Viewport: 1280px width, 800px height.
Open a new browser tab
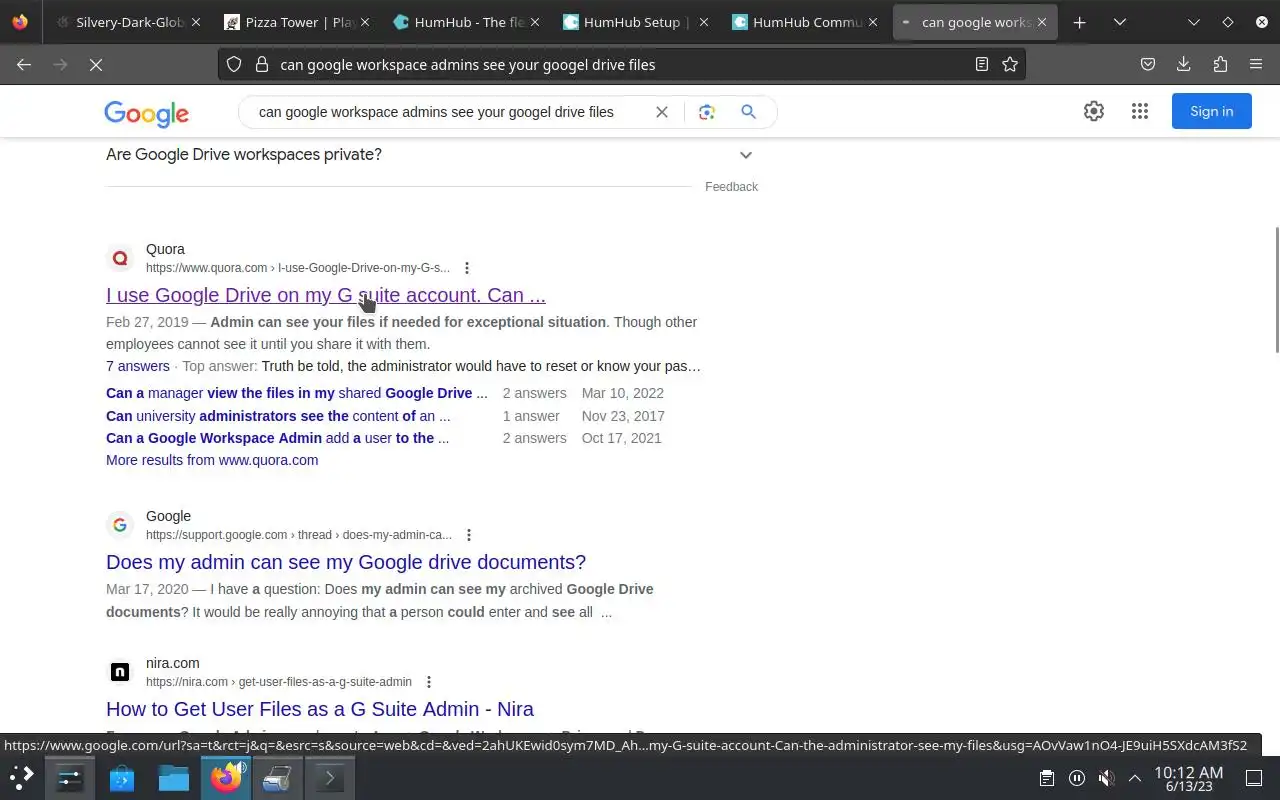(1079, 22)
